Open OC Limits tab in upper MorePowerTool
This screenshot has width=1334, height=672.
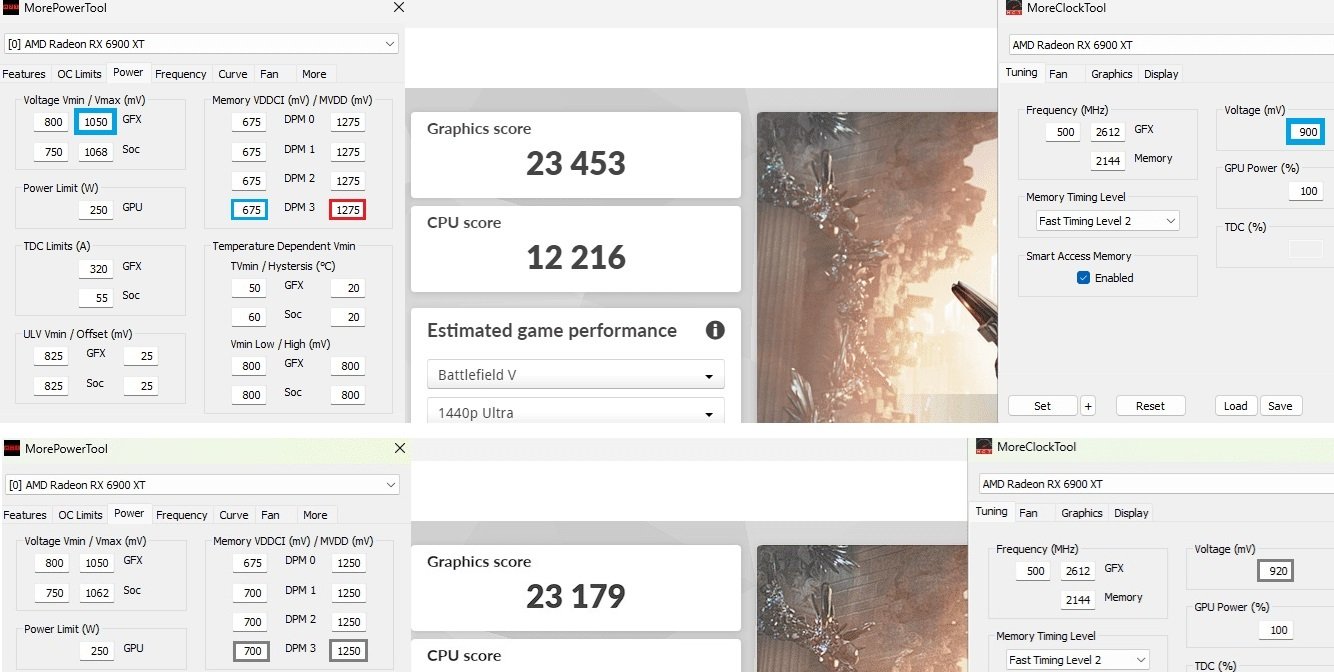click(x=79, y=74)
